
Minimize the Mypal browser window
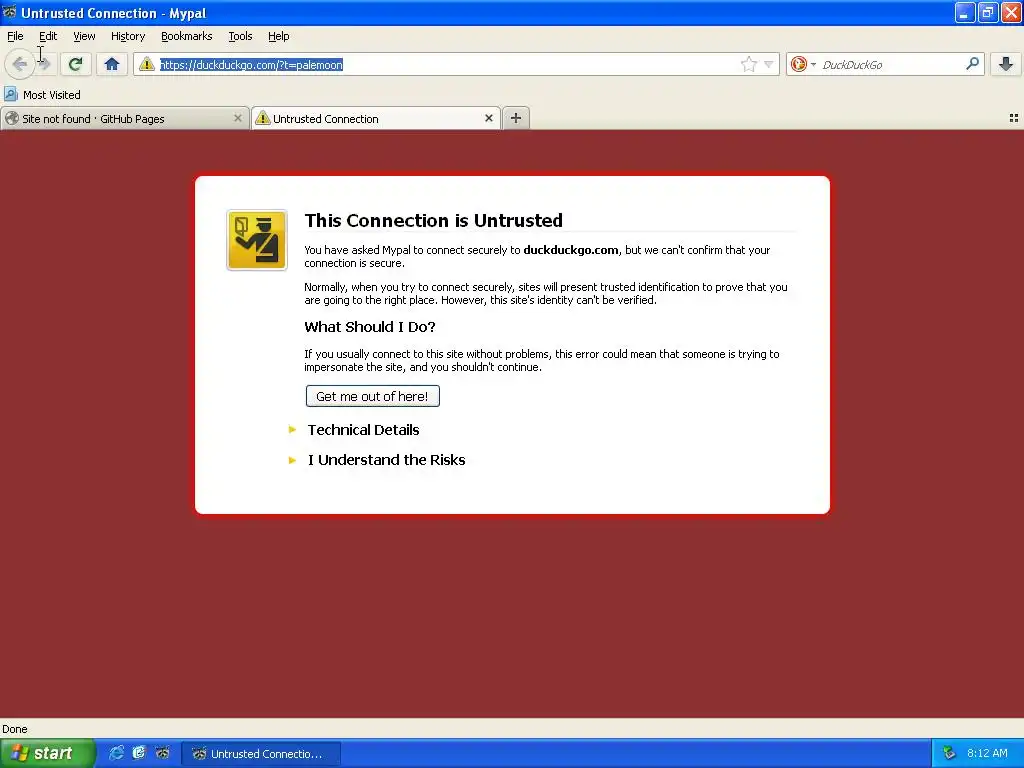pyautogui.click(x=964, y=12)
